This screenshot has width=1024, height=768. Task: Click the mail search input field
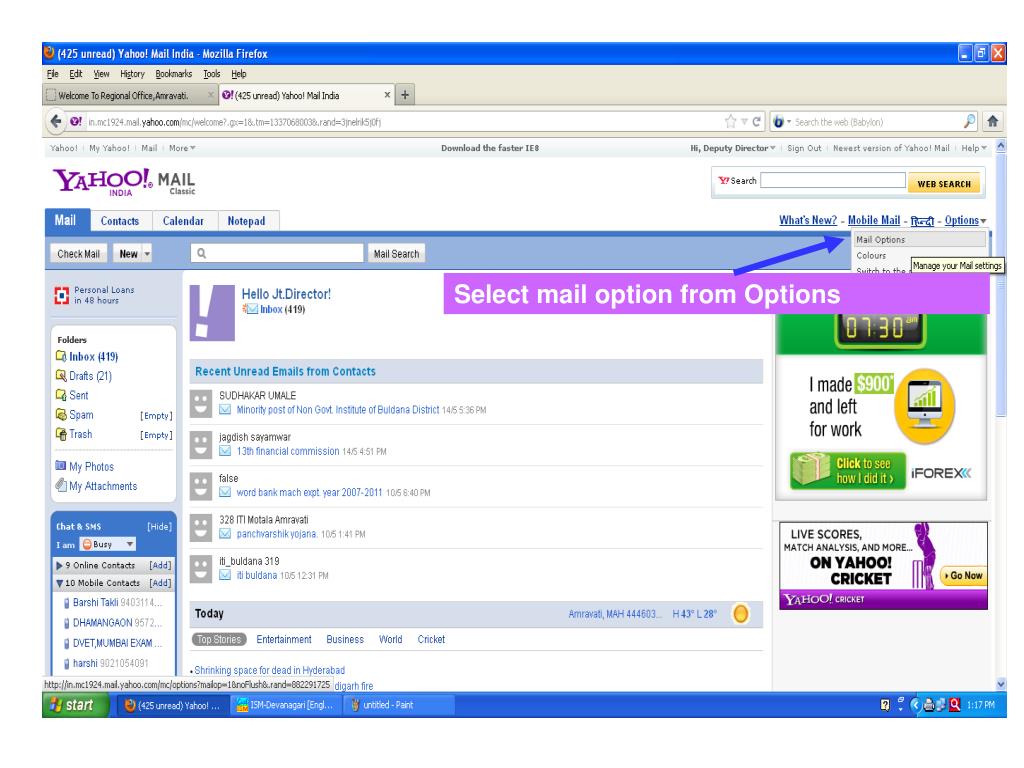pos(277,253)
